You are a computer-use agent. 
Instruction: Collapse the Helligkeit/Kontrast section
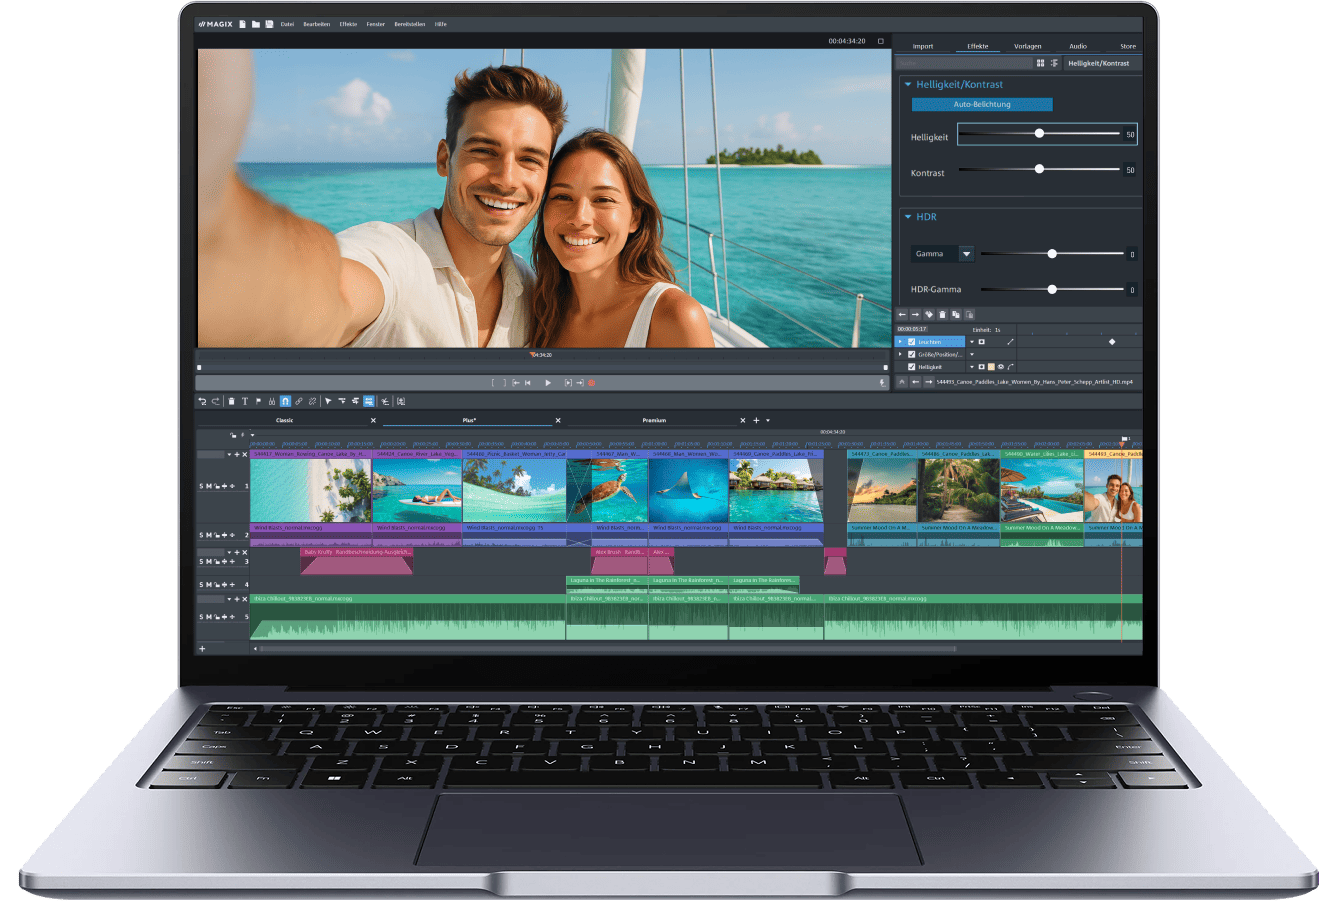(908, 85)
